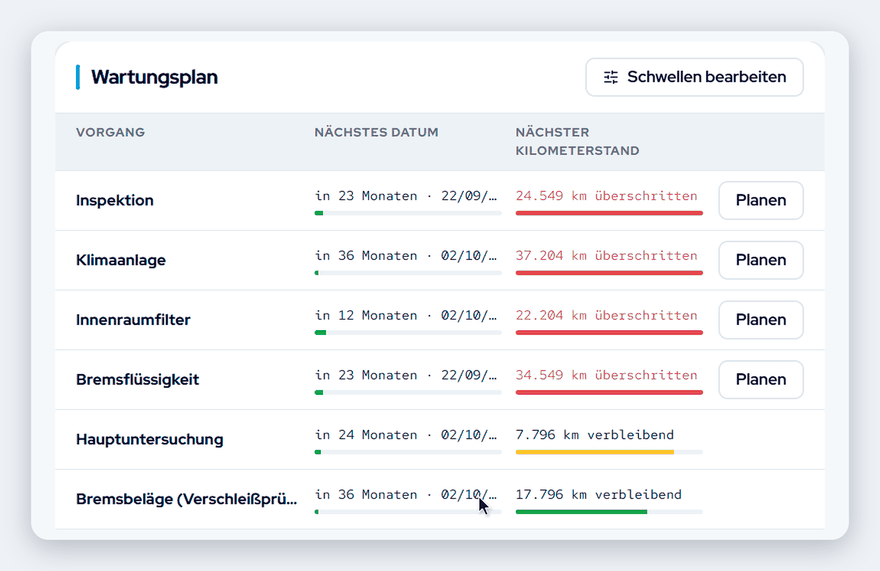Click the yellow mileage bar for Hauptuntersuchung
The height and width of the screenshot is (571, 880).
click(x=595, y=452)
